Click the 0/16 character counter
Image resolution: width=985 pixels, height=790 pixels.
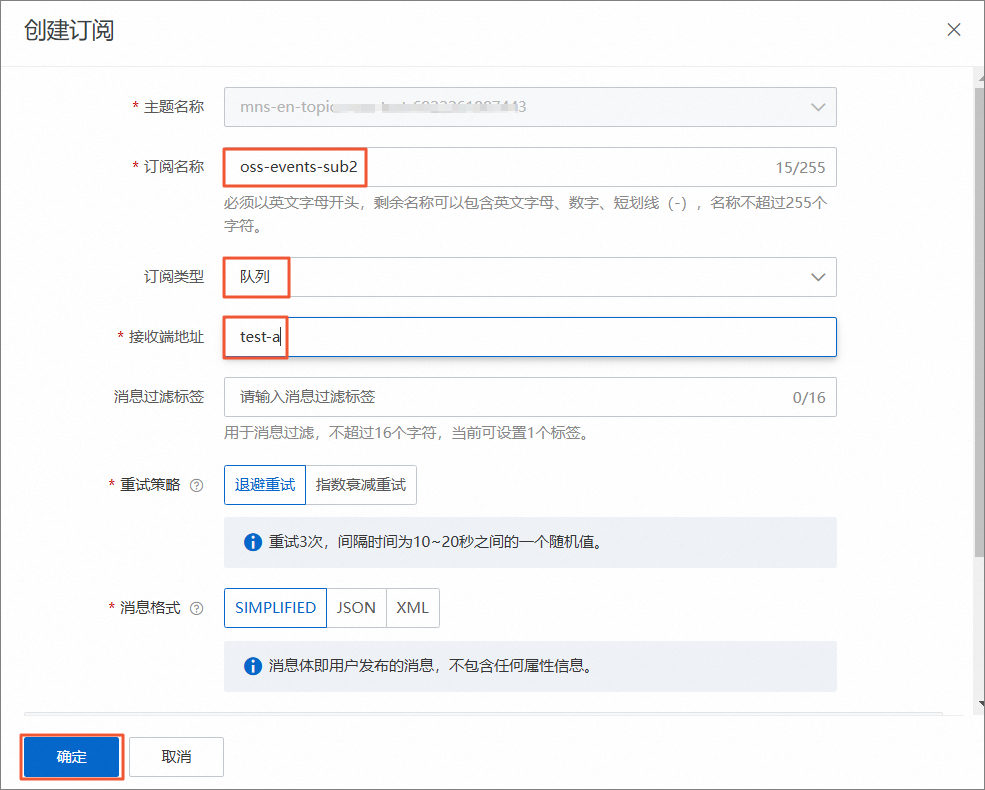pos(809,398)
